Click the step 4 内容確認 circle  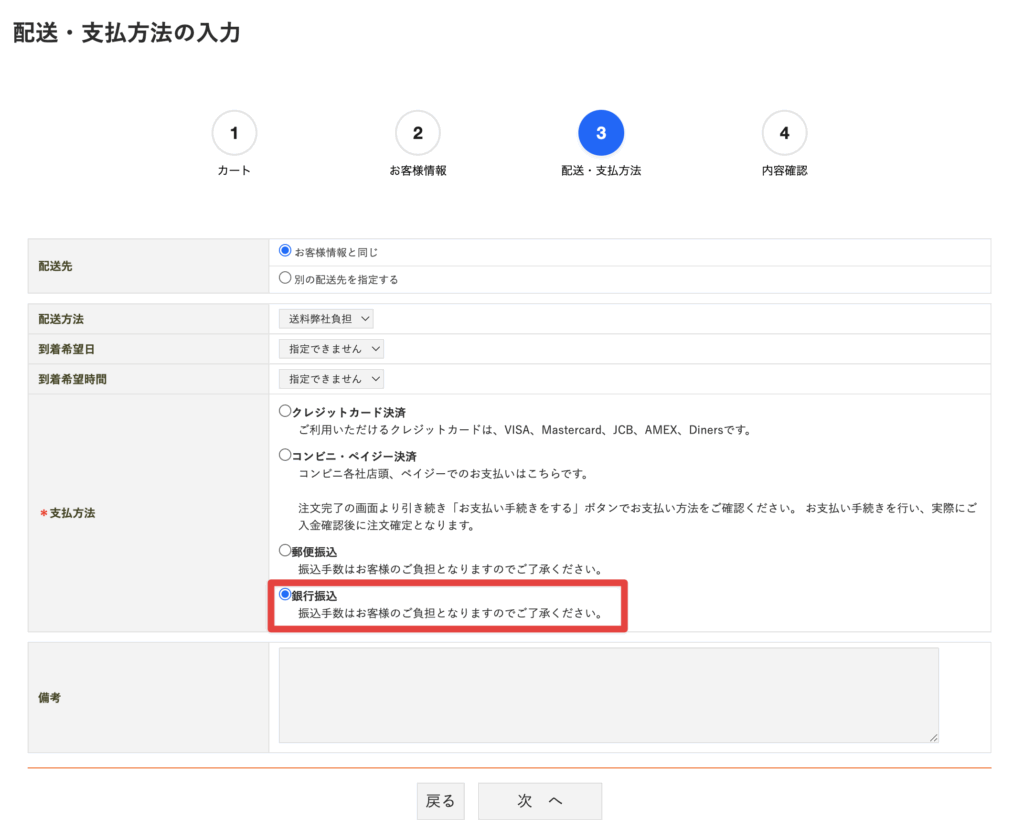tap(785, 132)
